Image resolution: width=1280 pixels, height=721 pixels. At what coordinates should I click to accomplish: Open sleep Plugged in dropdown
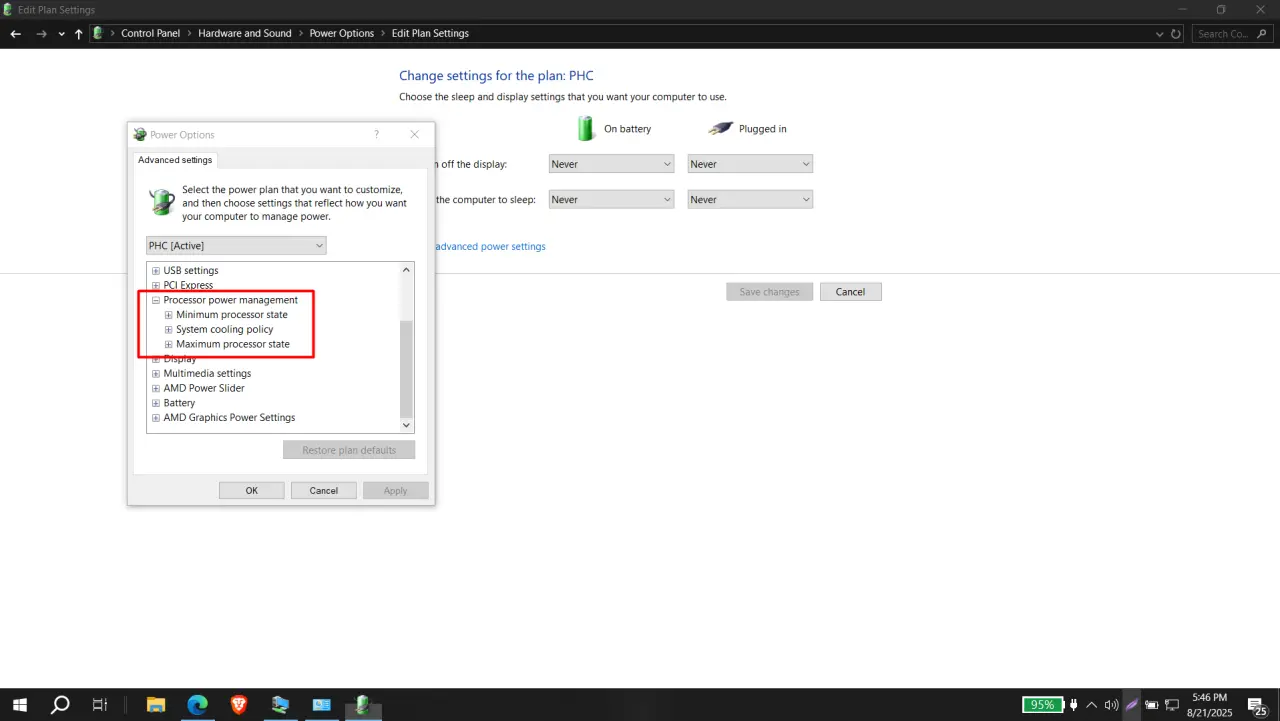pos(750,199)
